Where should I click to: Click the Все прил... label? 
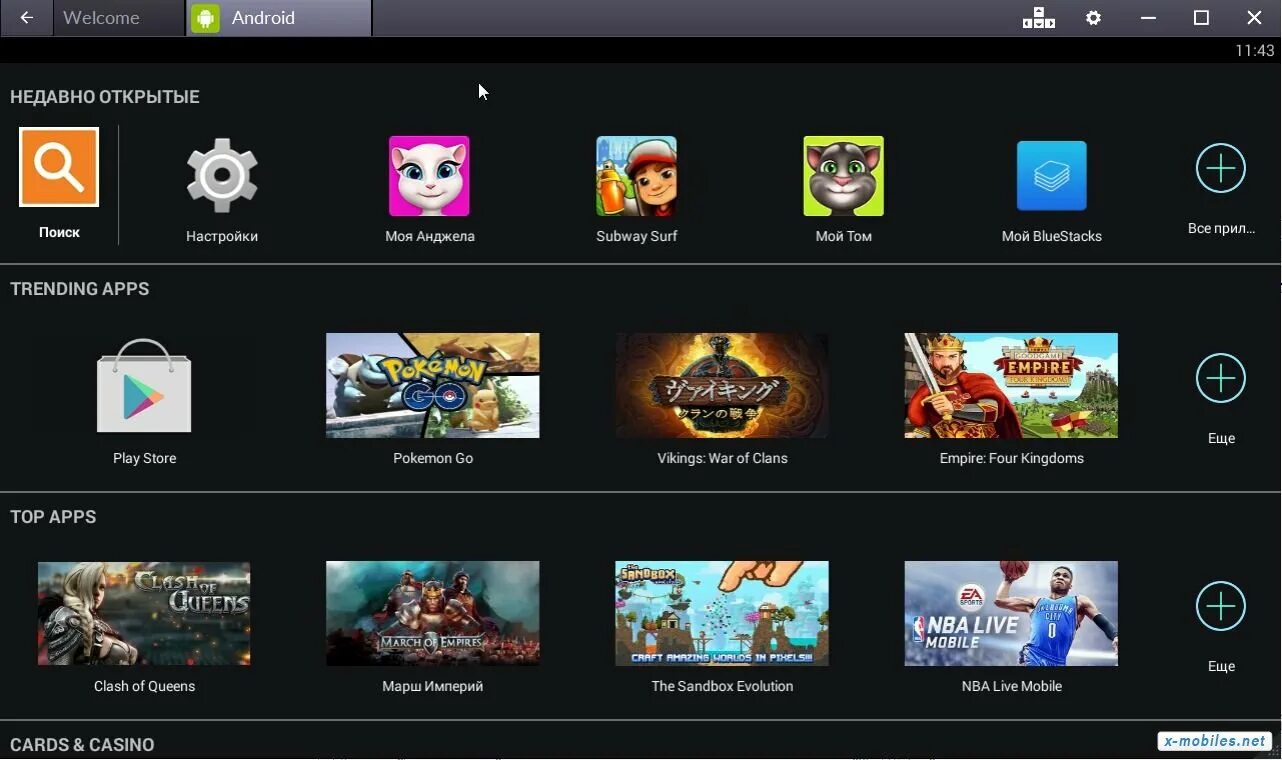coord(1221,229)
